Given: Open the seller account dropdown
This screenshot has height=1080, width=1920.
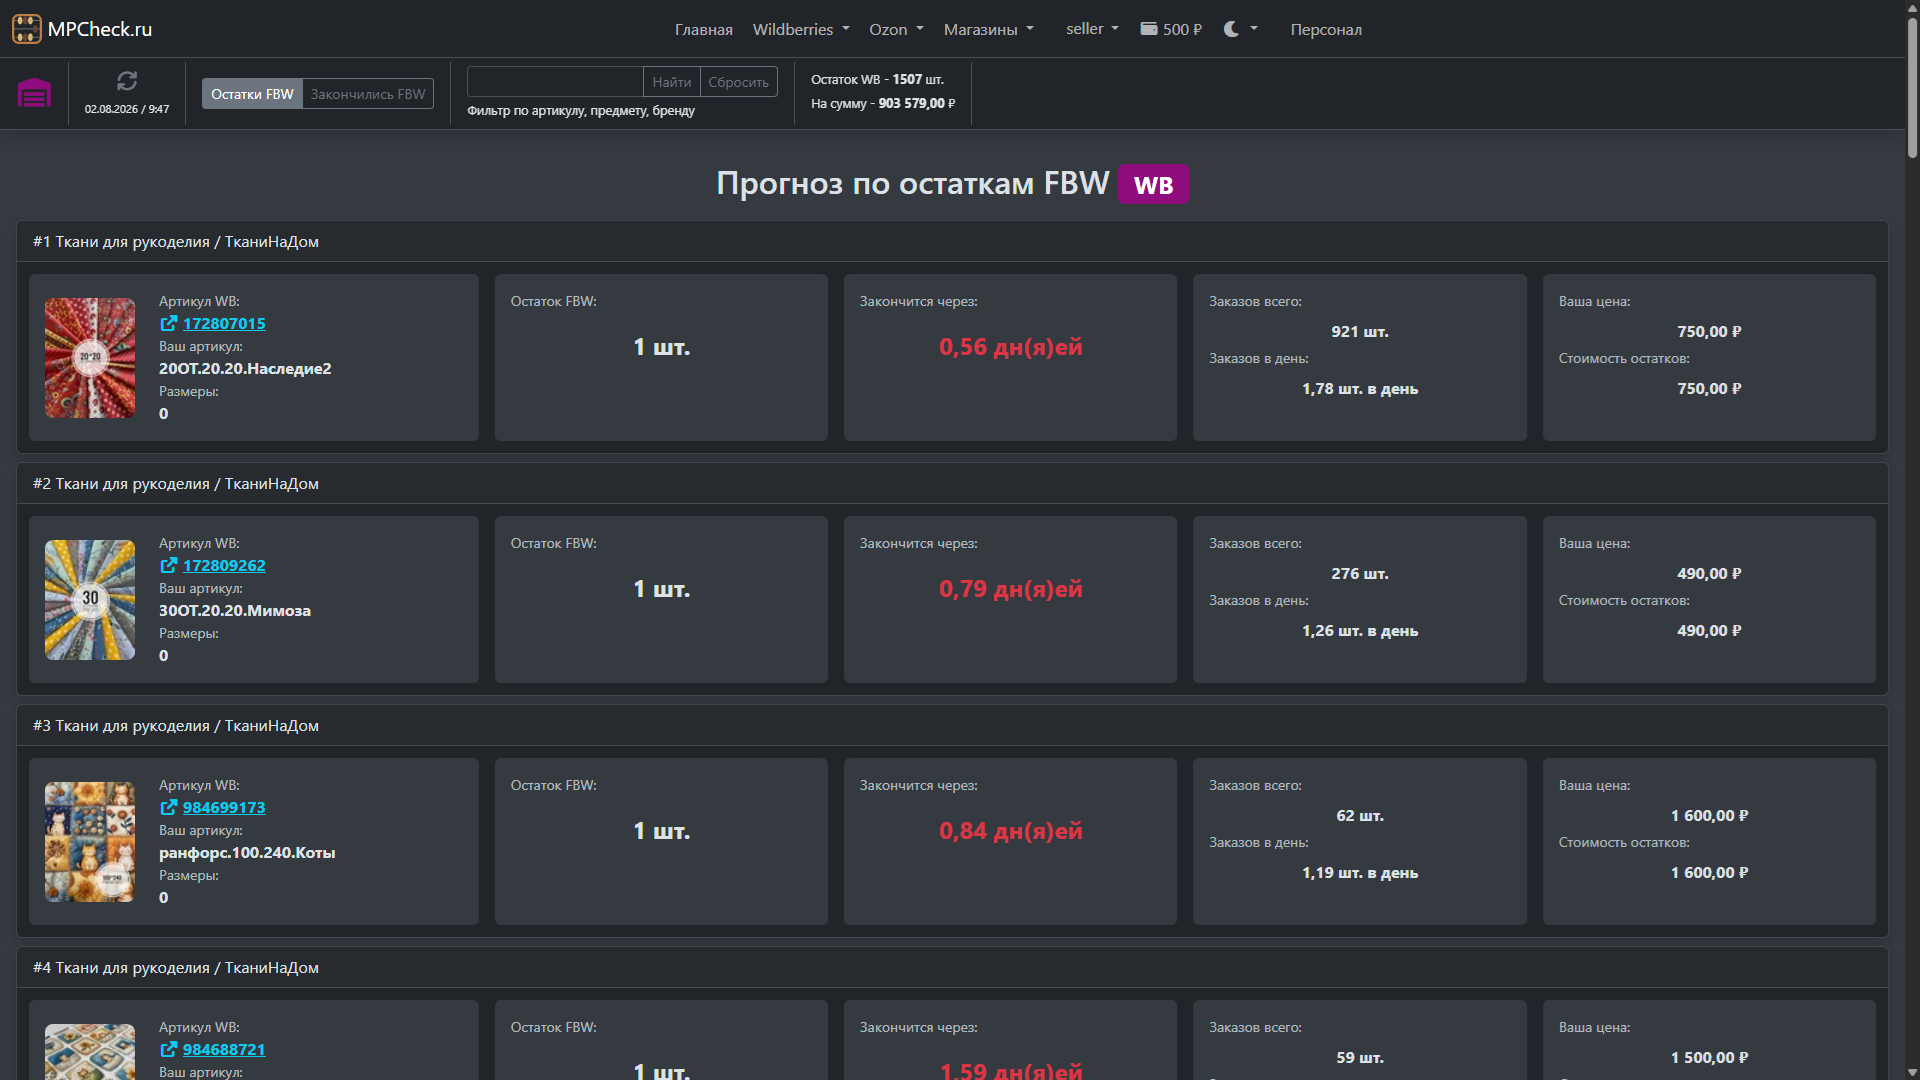Looking at the screenshot, I should [x=1092, y=29].
